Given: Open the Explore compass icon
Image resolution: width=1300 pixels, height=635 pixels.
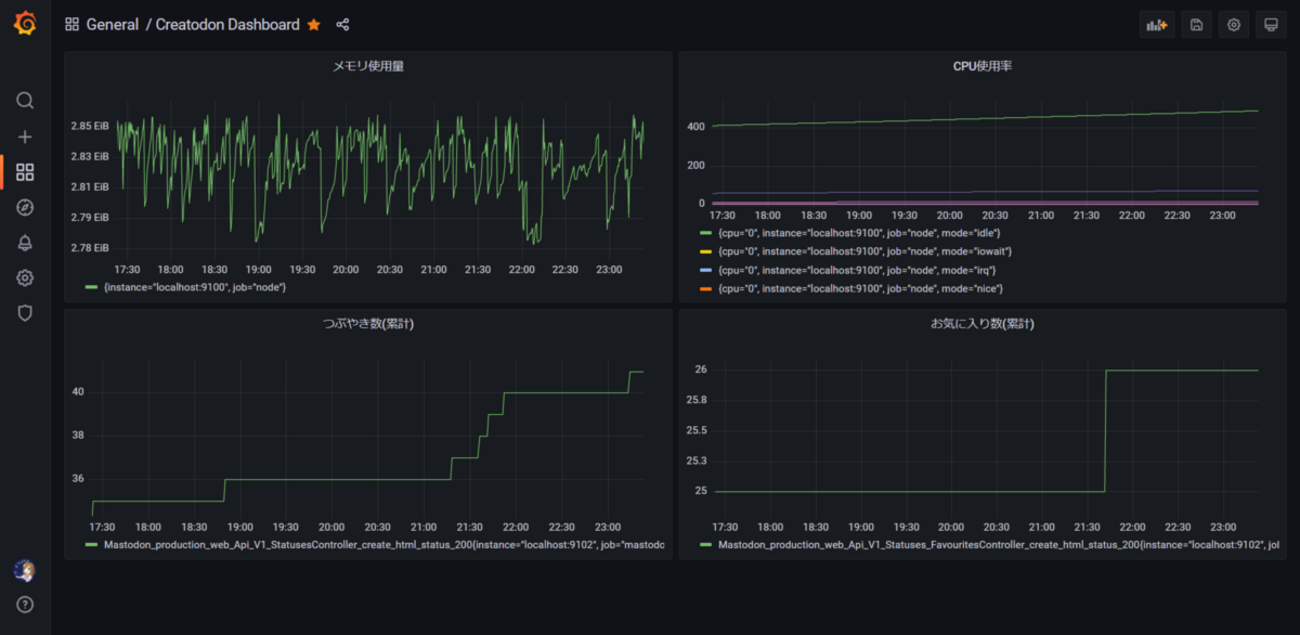Looking at the screenshot, I should pyautogui.click(x=25, y=208).
